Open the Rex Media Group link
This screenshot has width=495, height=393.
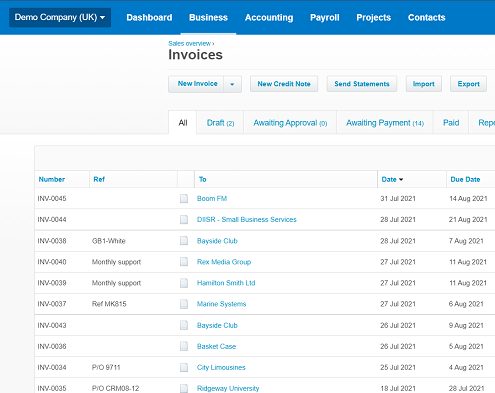pos(224,262)
